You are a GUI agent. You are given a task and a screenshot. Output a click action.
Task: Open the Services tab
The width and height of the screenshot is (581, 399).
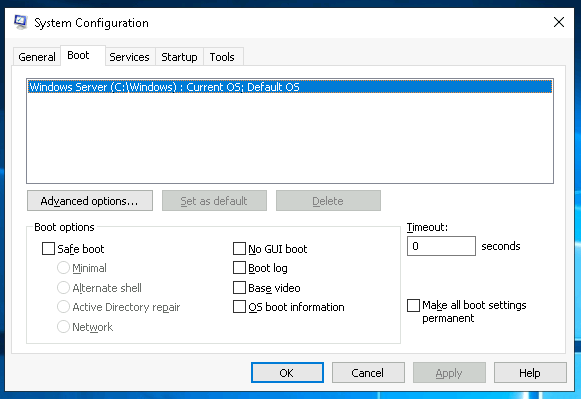coord(129,57)
